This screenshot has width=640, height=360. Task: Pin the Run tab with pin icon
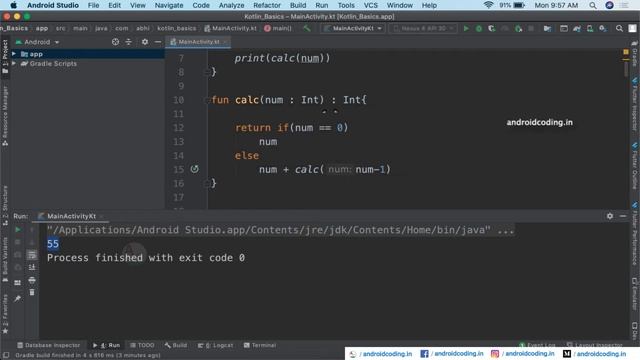click(18, 299)
